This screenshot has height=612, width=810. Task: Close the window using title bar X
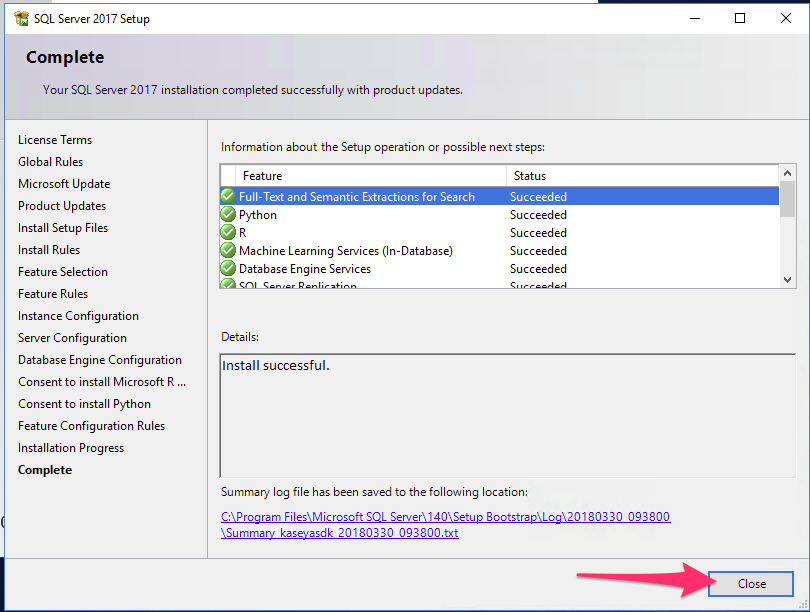[x=786, y=19]
